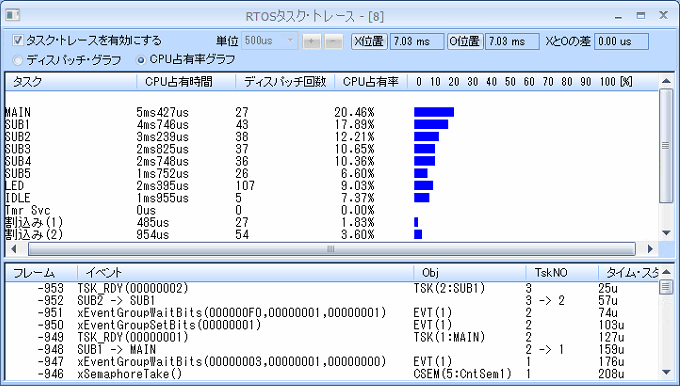Select frame -948 SUB1 -> MAIN event
Screen dimensions: 680x386
tap(332, 349)
